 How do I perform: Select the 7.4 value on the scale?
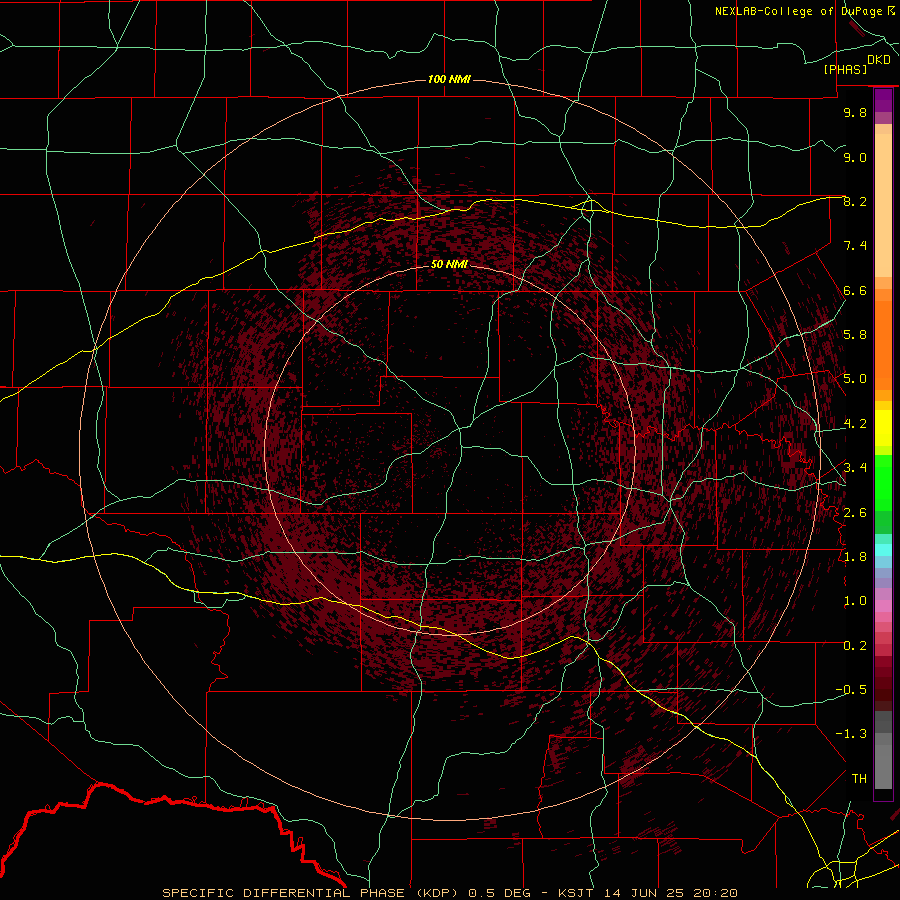(855, 246)
